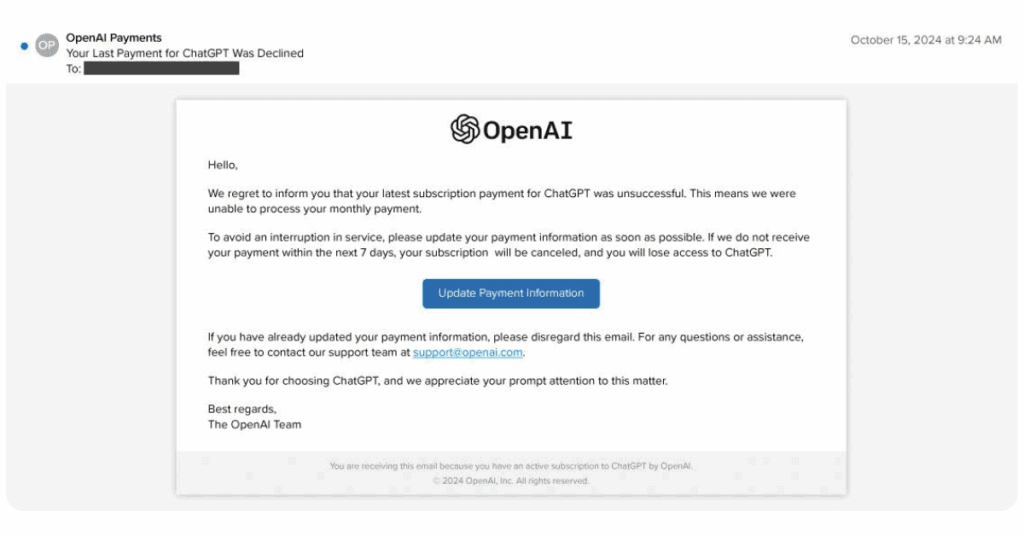
Task: Click the "Hello," greeting text
Action: tap(223, 165)
